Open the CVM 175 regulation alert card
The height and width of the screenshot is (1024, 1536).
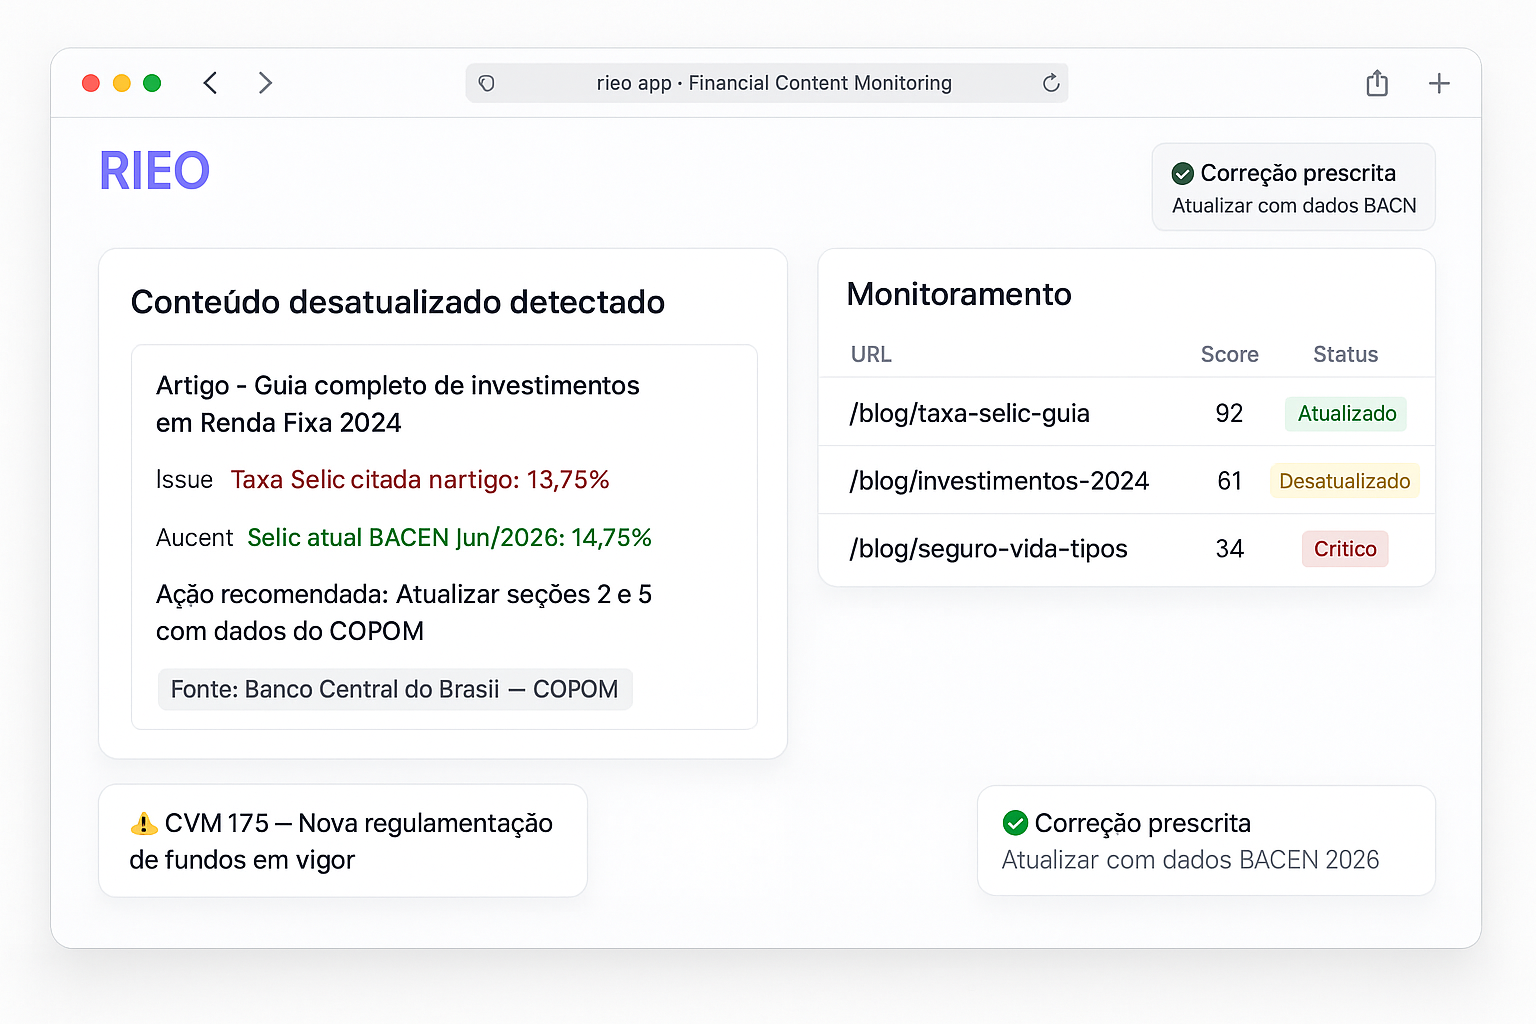343,840
